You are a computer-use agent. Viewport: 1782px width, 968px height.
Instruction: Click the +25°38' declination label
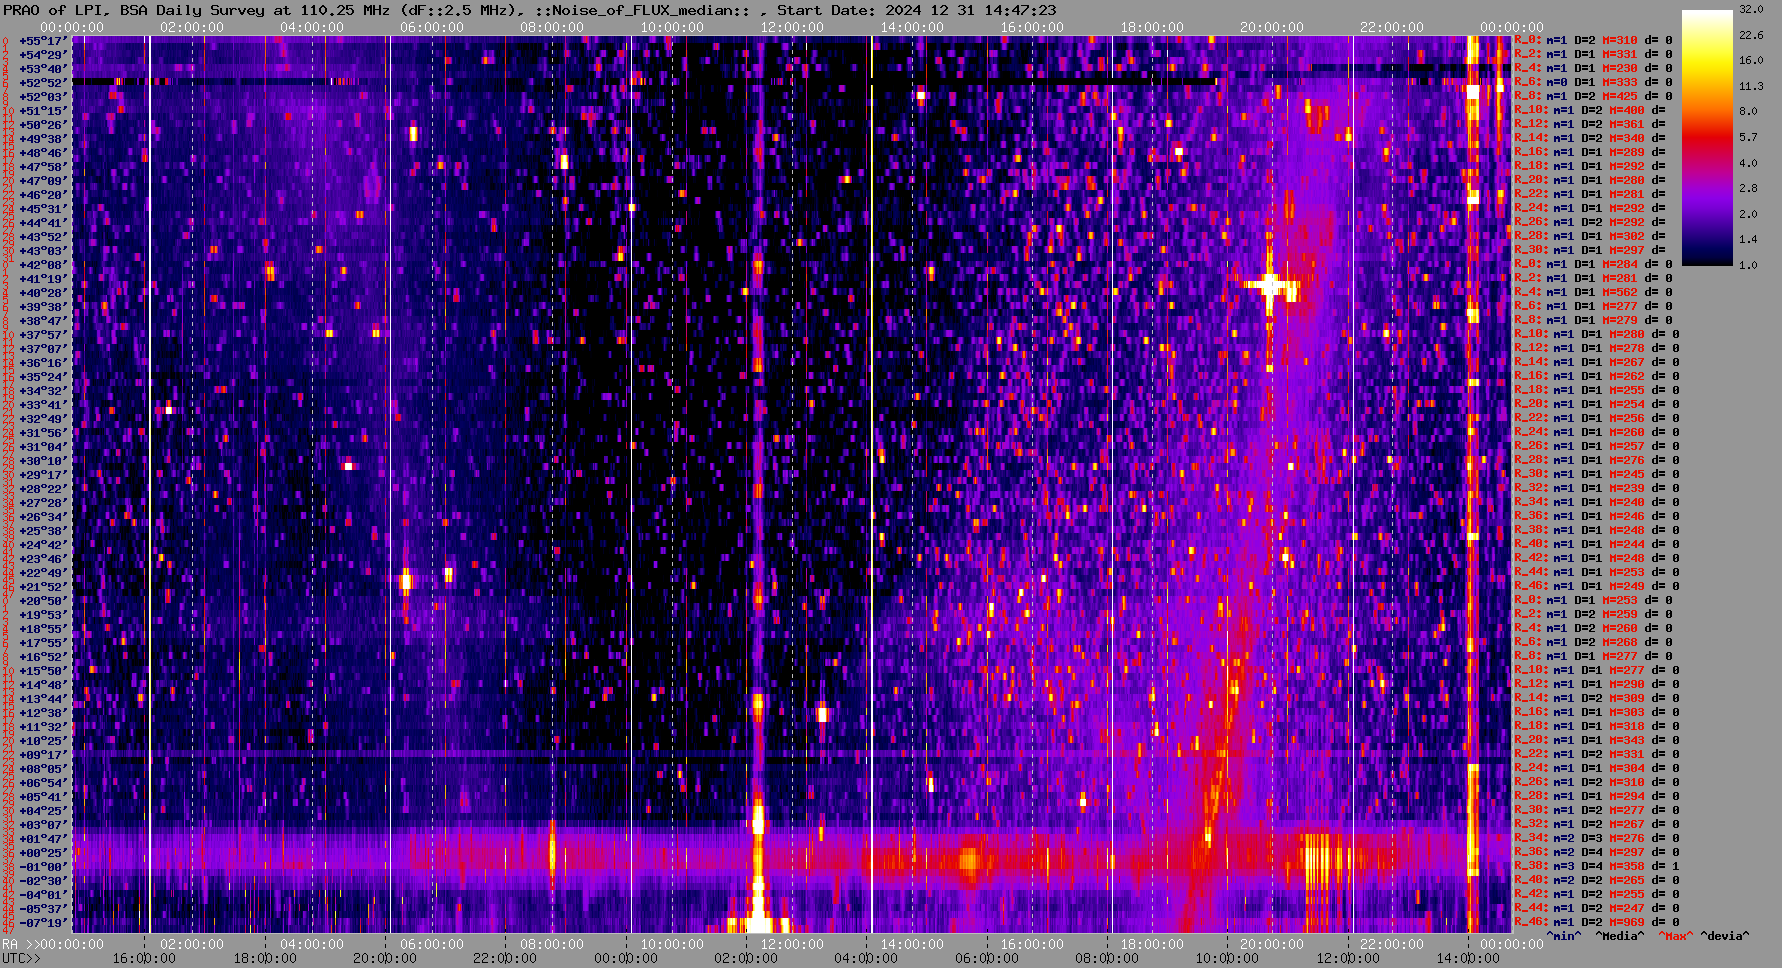click(42, 531)
